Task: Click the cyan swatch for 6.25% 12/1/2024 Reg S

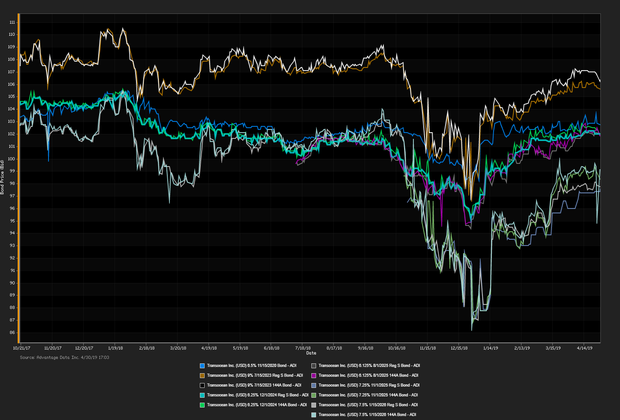Action: pyautogui.click(x=202, y=395)
